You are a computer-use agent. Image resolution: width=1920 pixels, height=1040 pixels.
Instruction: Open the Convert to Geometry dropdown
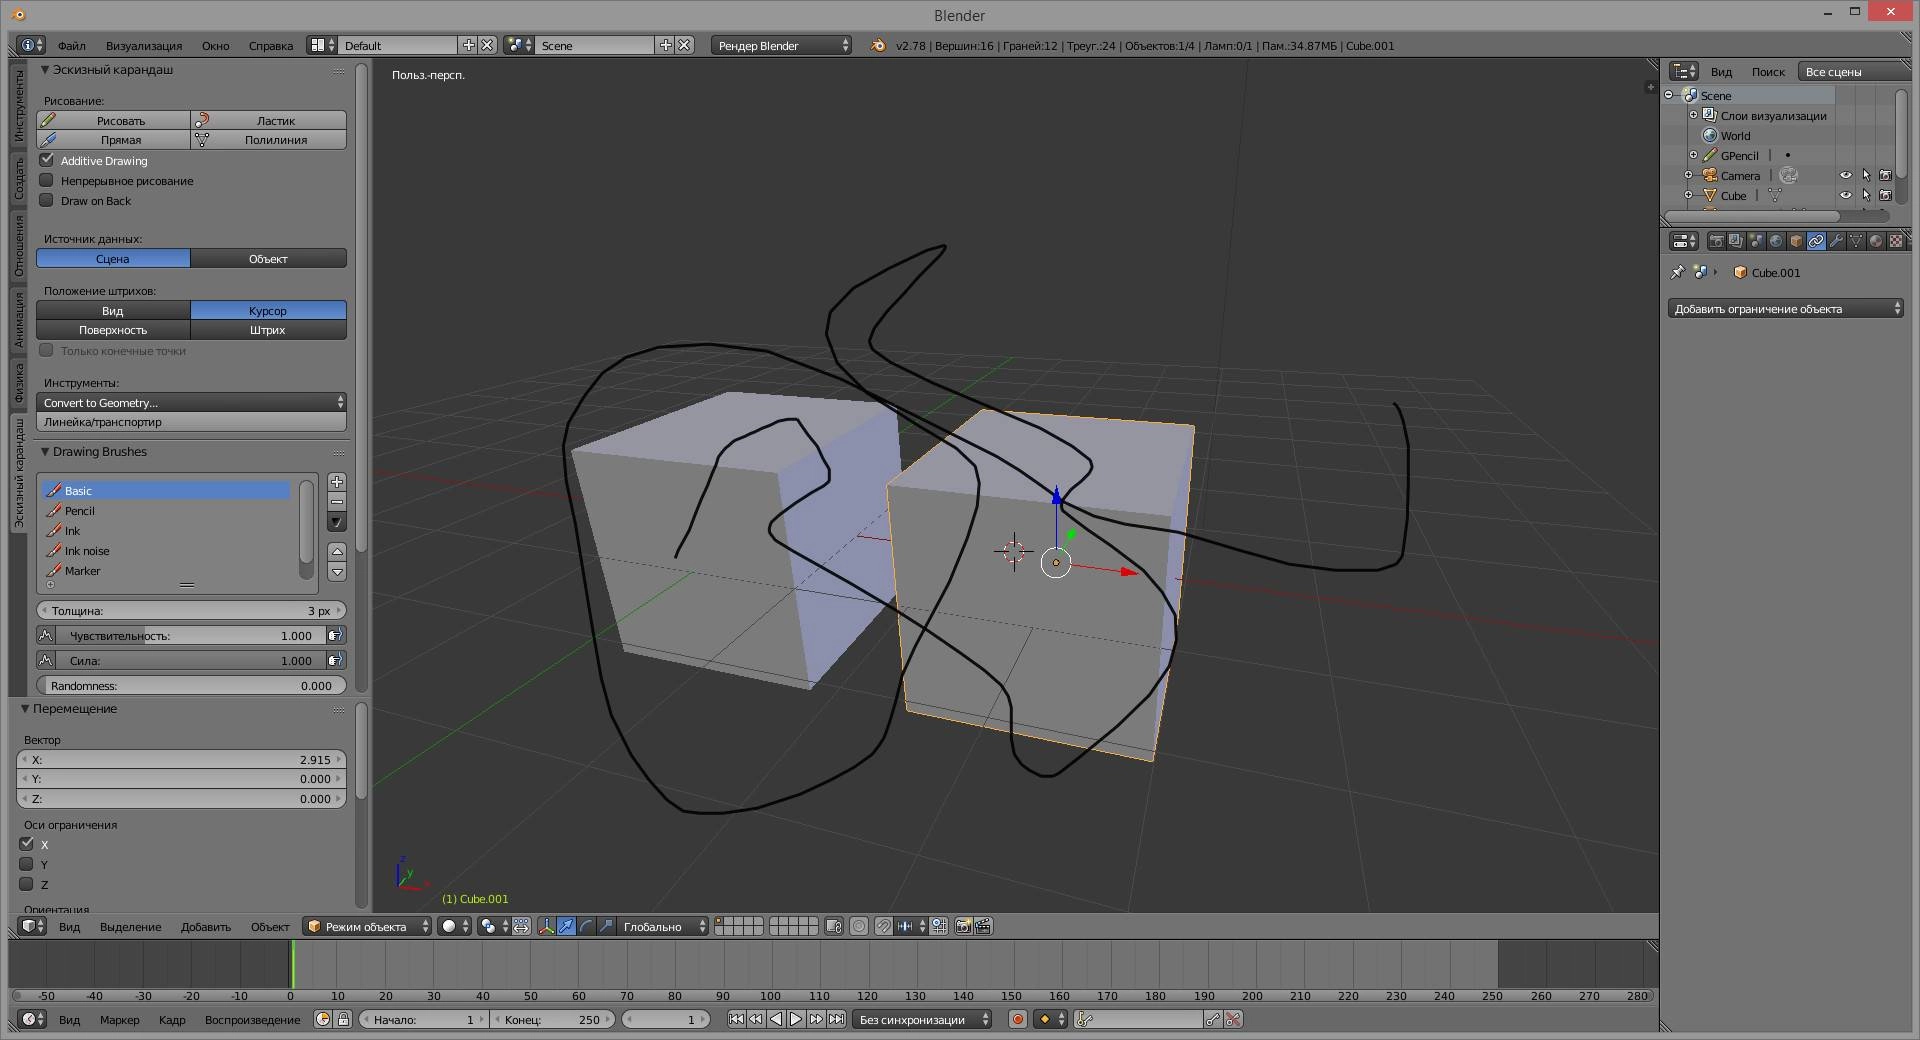tap(190, 402)
